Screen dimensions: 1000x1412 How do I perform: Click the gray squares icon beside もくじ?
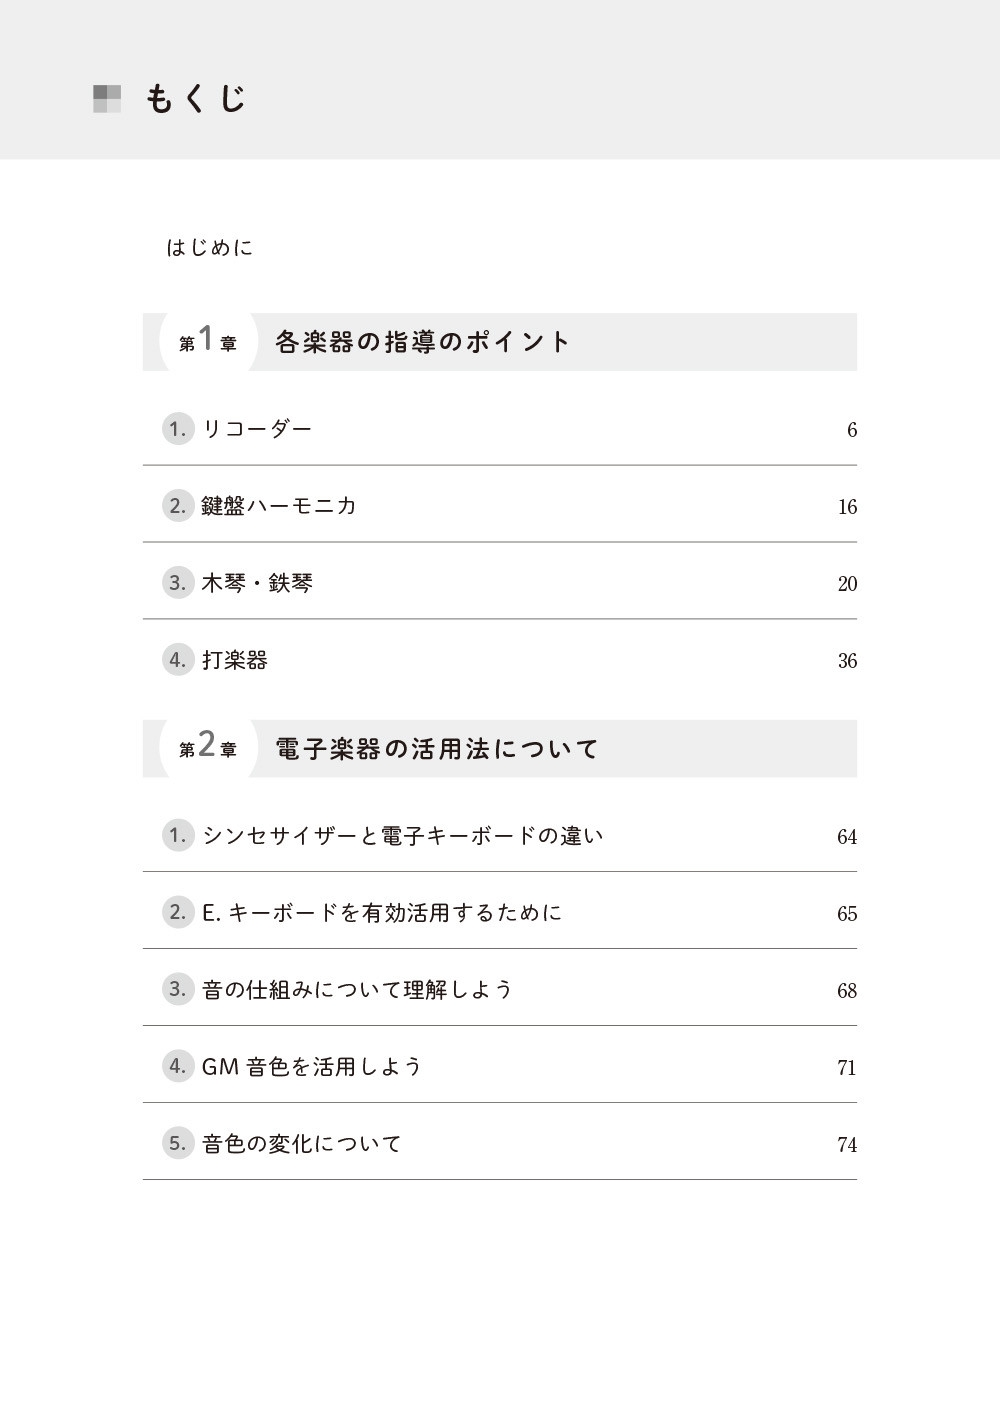click(107, 99)
